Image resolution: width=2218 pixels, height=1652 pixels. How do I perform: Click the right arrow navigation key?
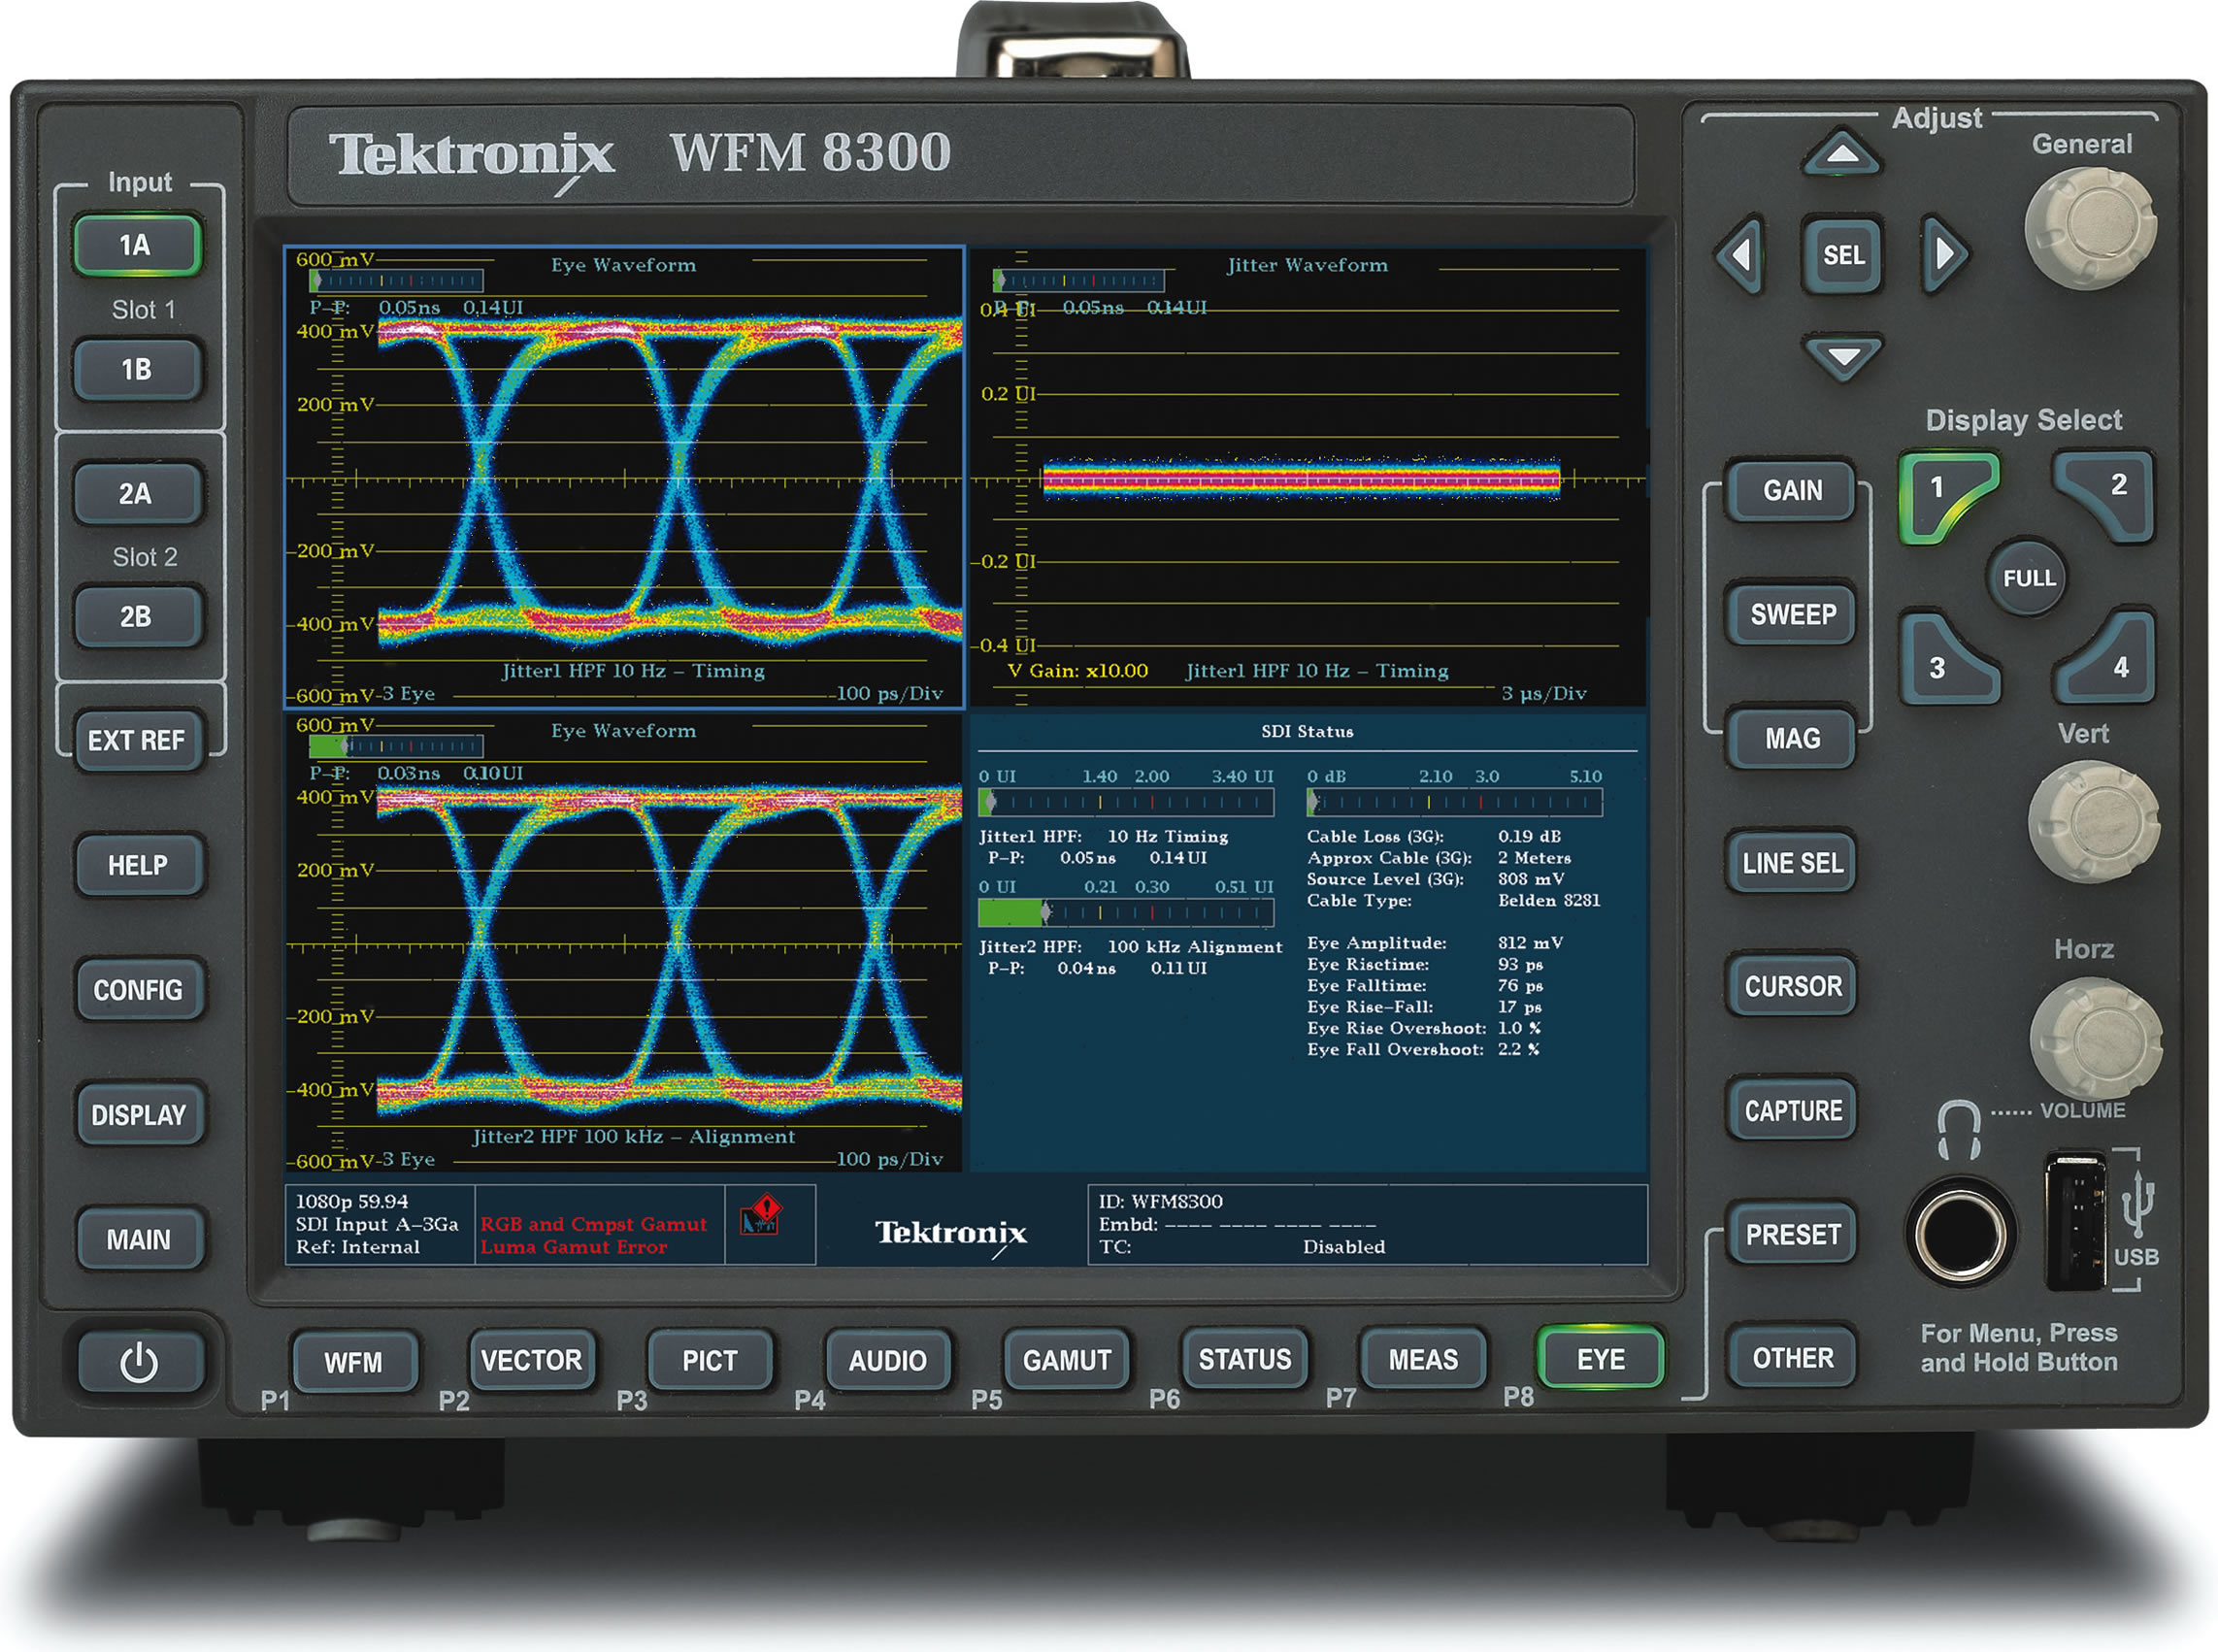(x=1943, y=254)
